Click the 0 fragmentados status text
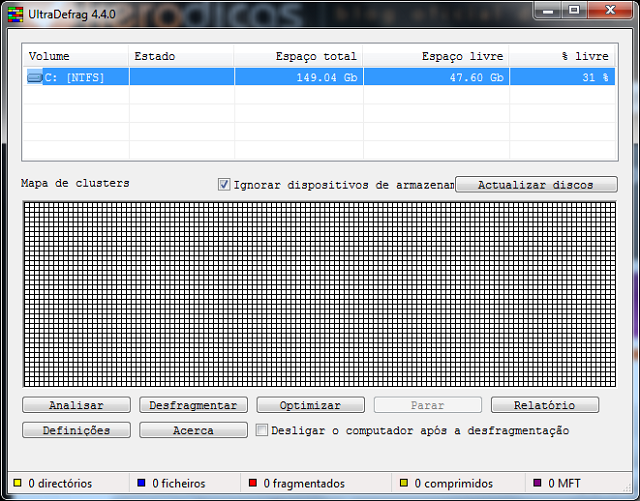The height and width of the screenshot is (501, 640). 304,483
